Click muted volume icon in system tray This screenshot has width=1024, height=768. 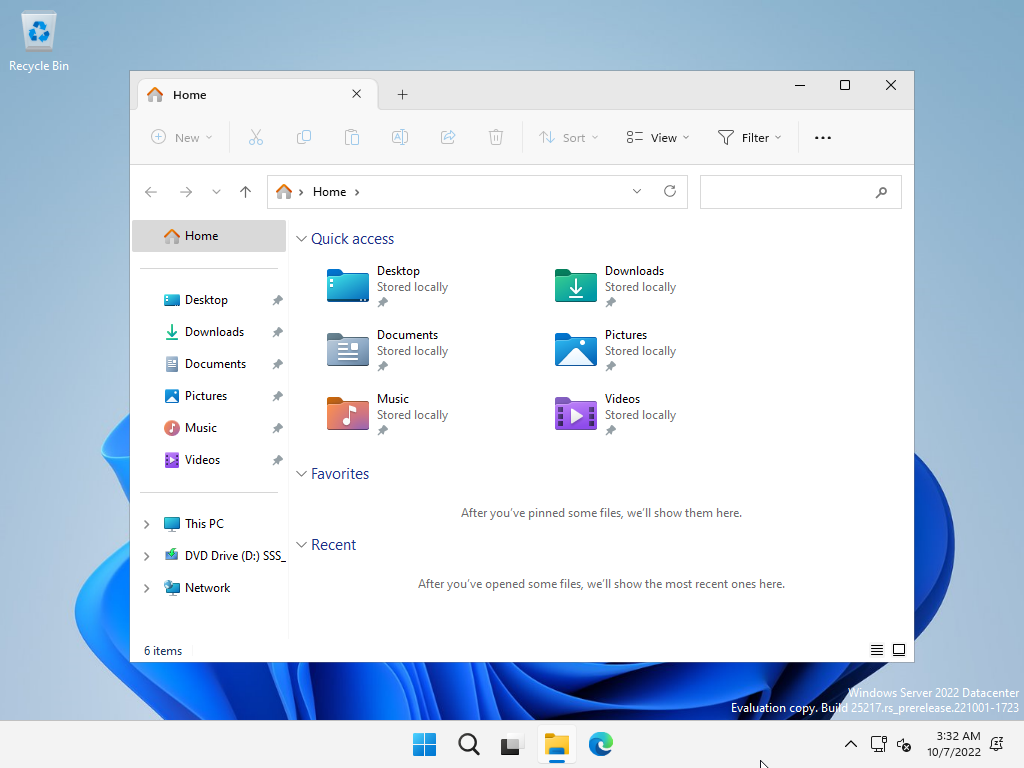pyautogui.click(x=904, y=744)
